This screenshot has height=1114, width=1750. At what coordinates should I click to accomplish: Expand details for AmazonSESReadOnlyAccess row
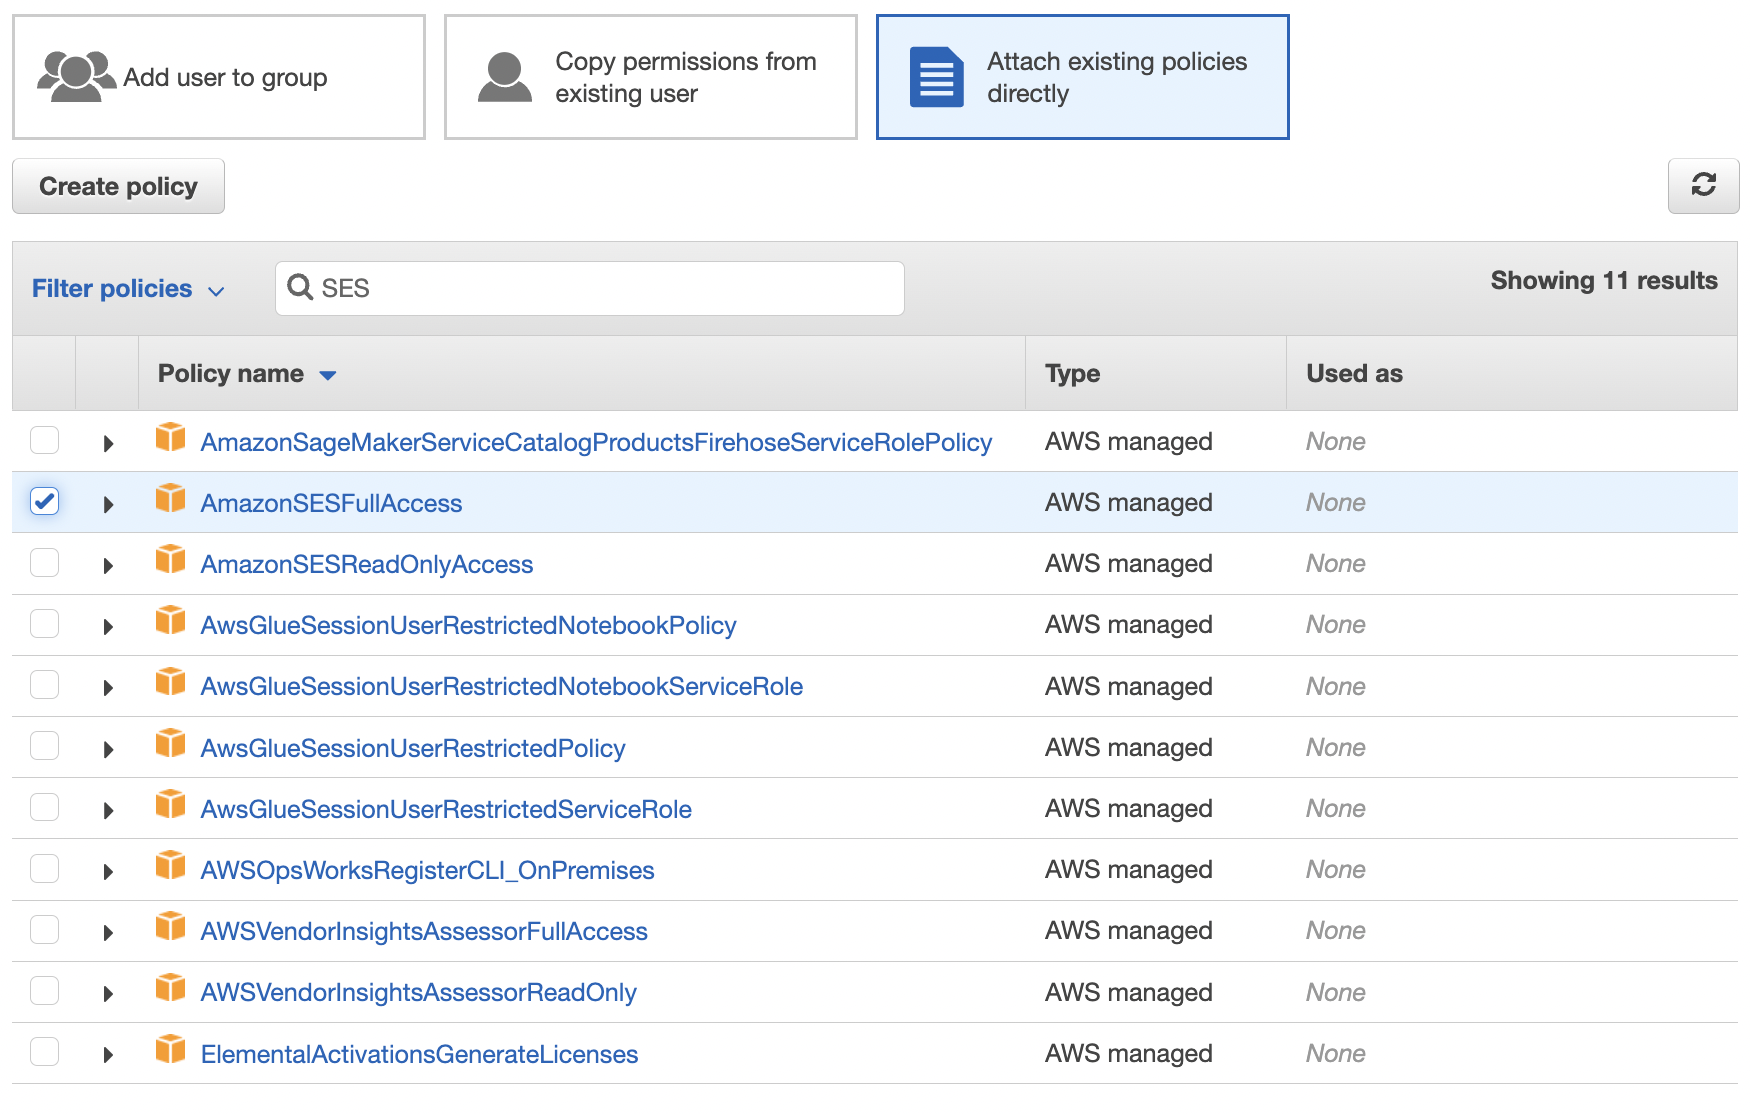coord(108,565)
